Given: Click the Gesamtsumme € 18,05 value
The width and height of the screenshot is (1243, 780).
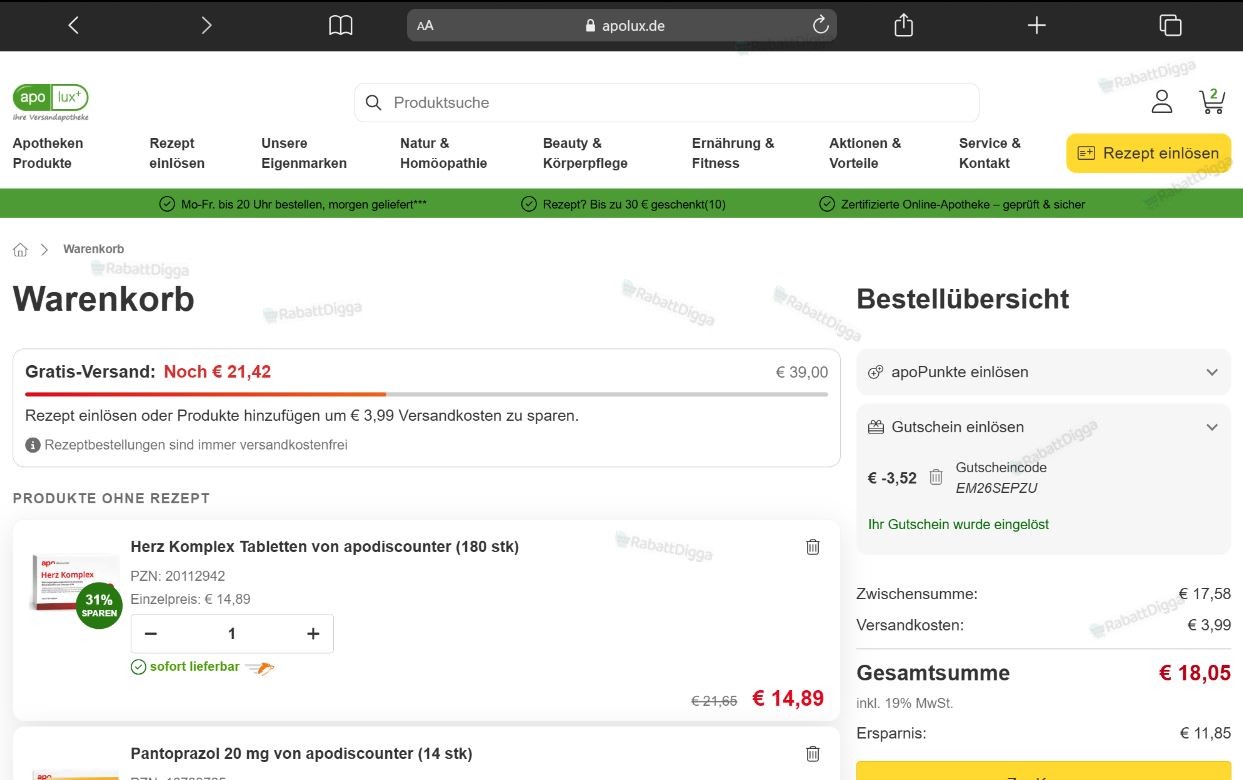Looking at the screenshot, I should [x=1195, y=673].
